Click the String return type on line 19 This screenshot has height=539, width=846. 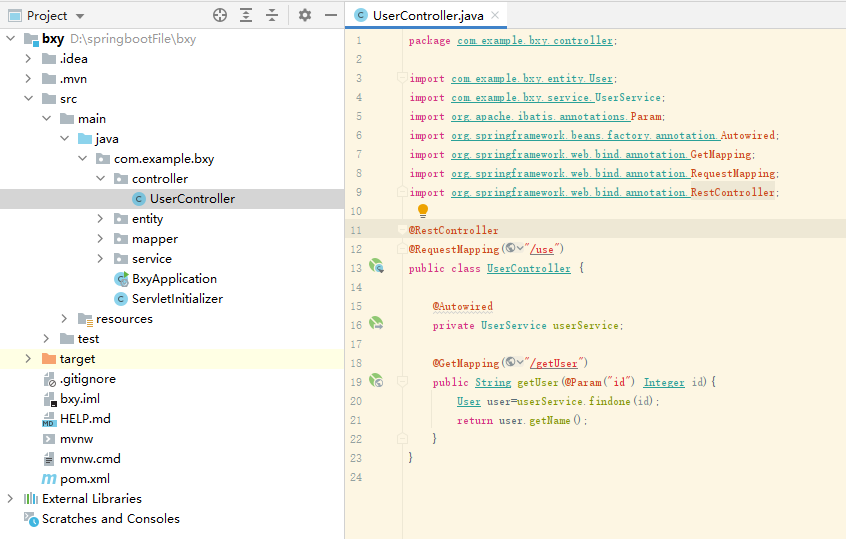[493, 382]
